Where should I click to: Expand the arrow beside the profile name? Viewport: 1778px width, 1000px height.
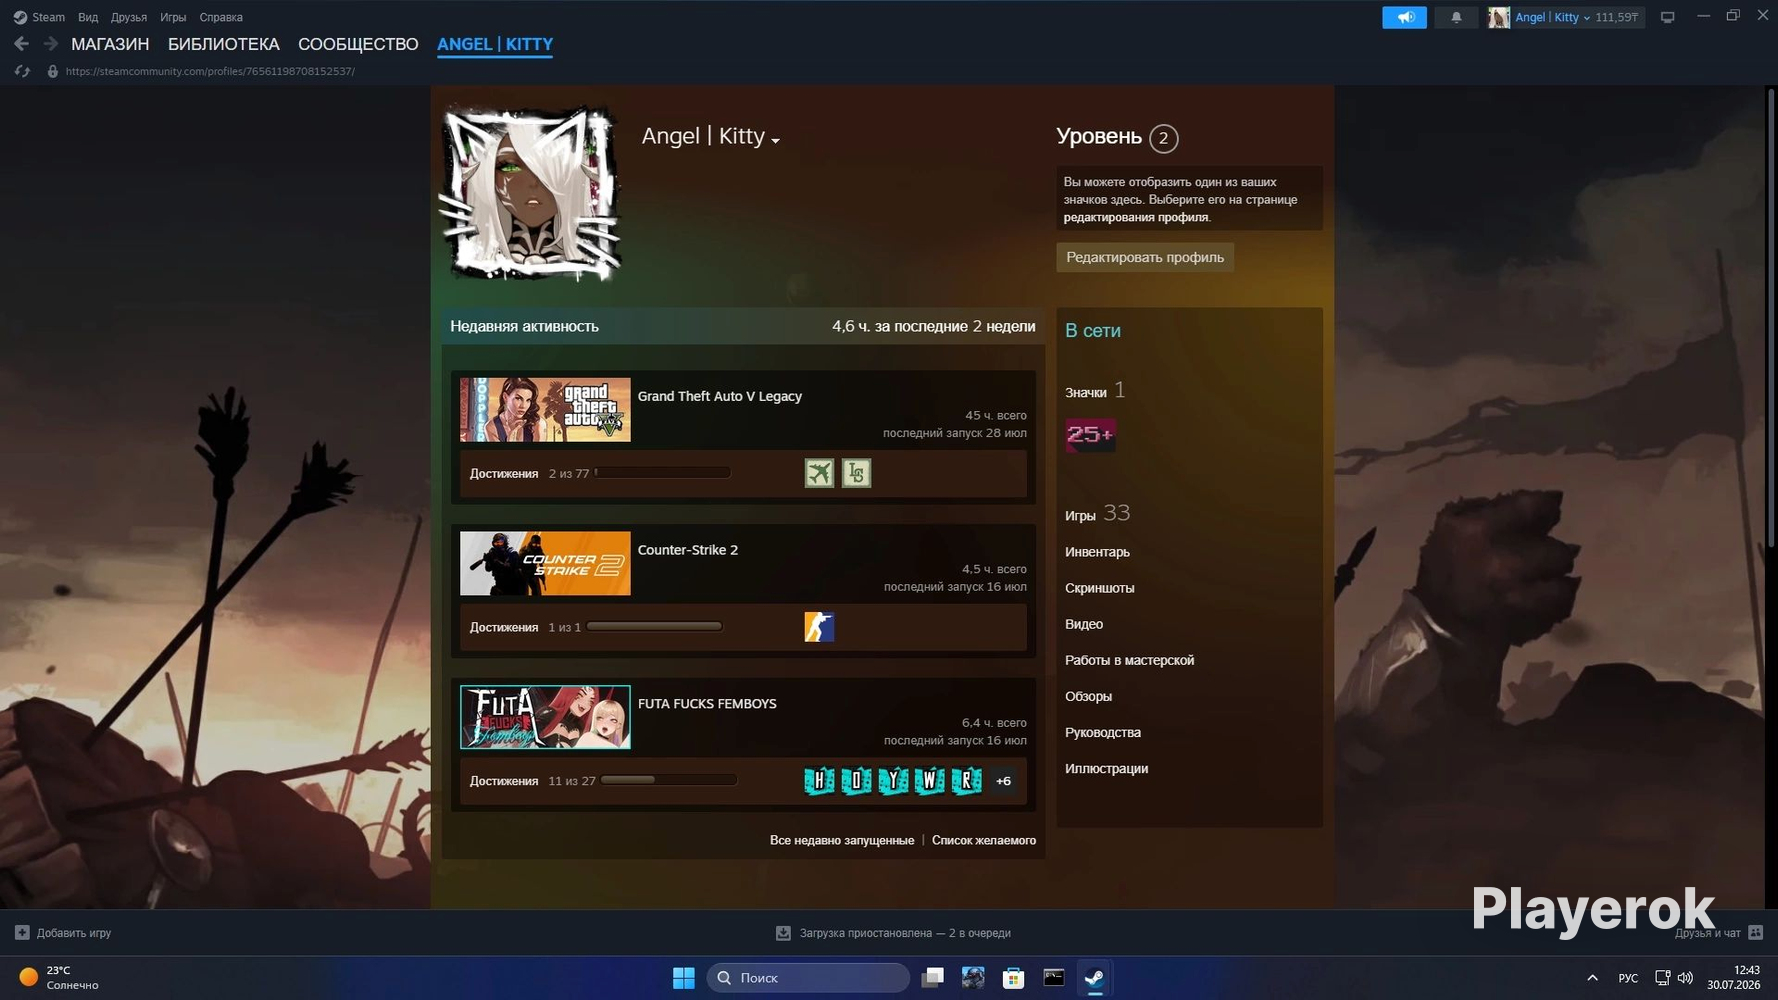(775, 141)
